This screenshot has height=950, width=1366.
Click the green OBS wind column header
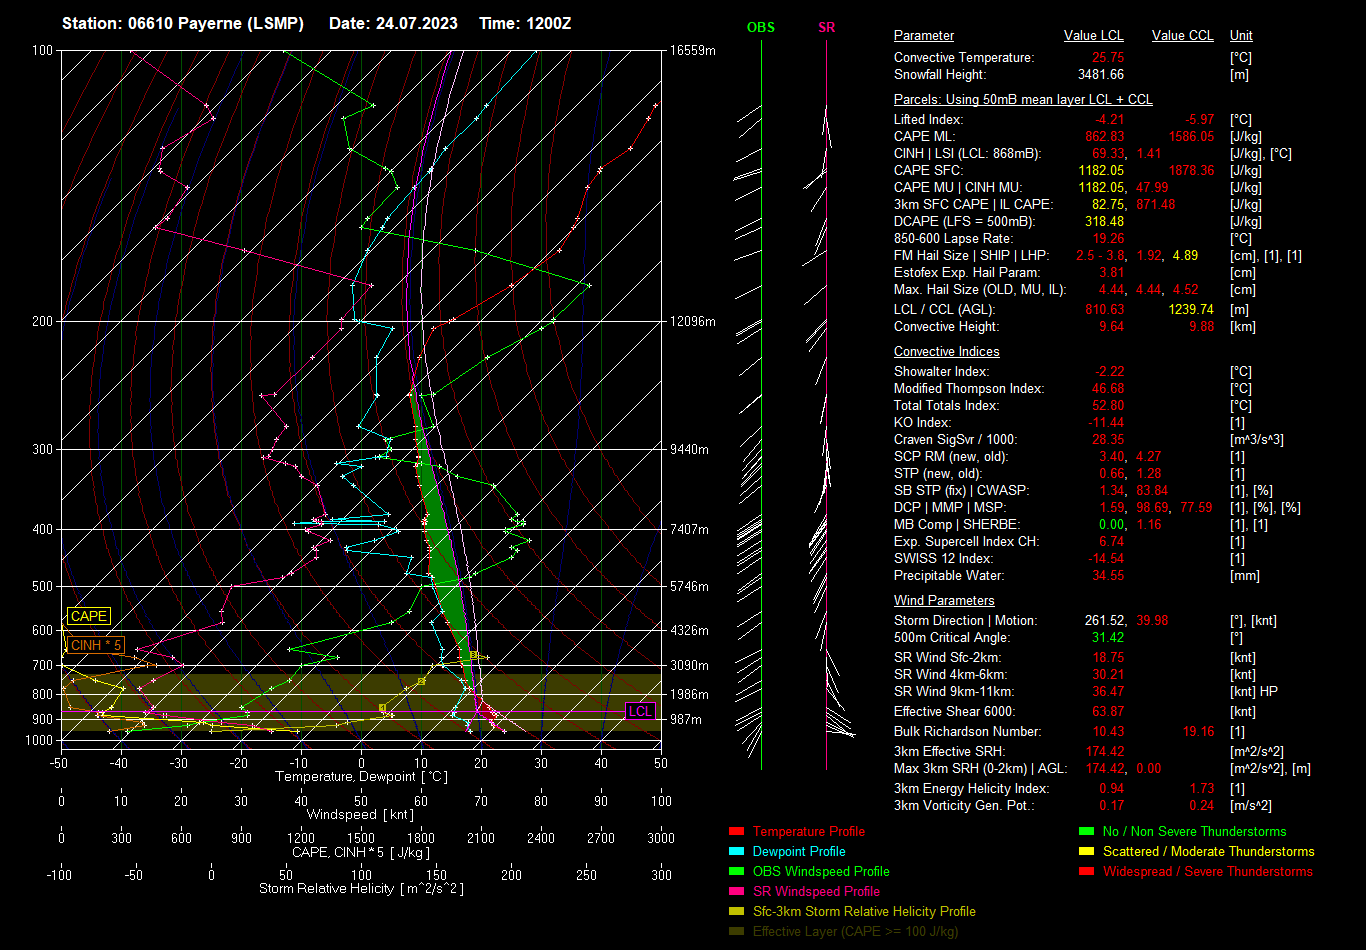760,28
